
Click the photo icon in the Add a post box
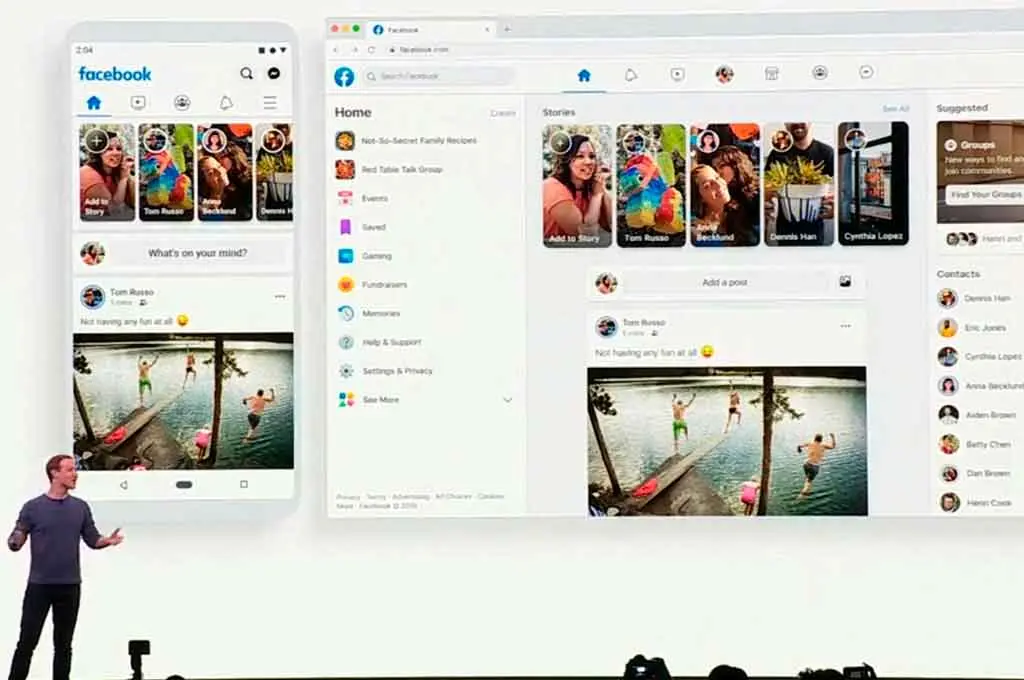[x=845, y=282]
